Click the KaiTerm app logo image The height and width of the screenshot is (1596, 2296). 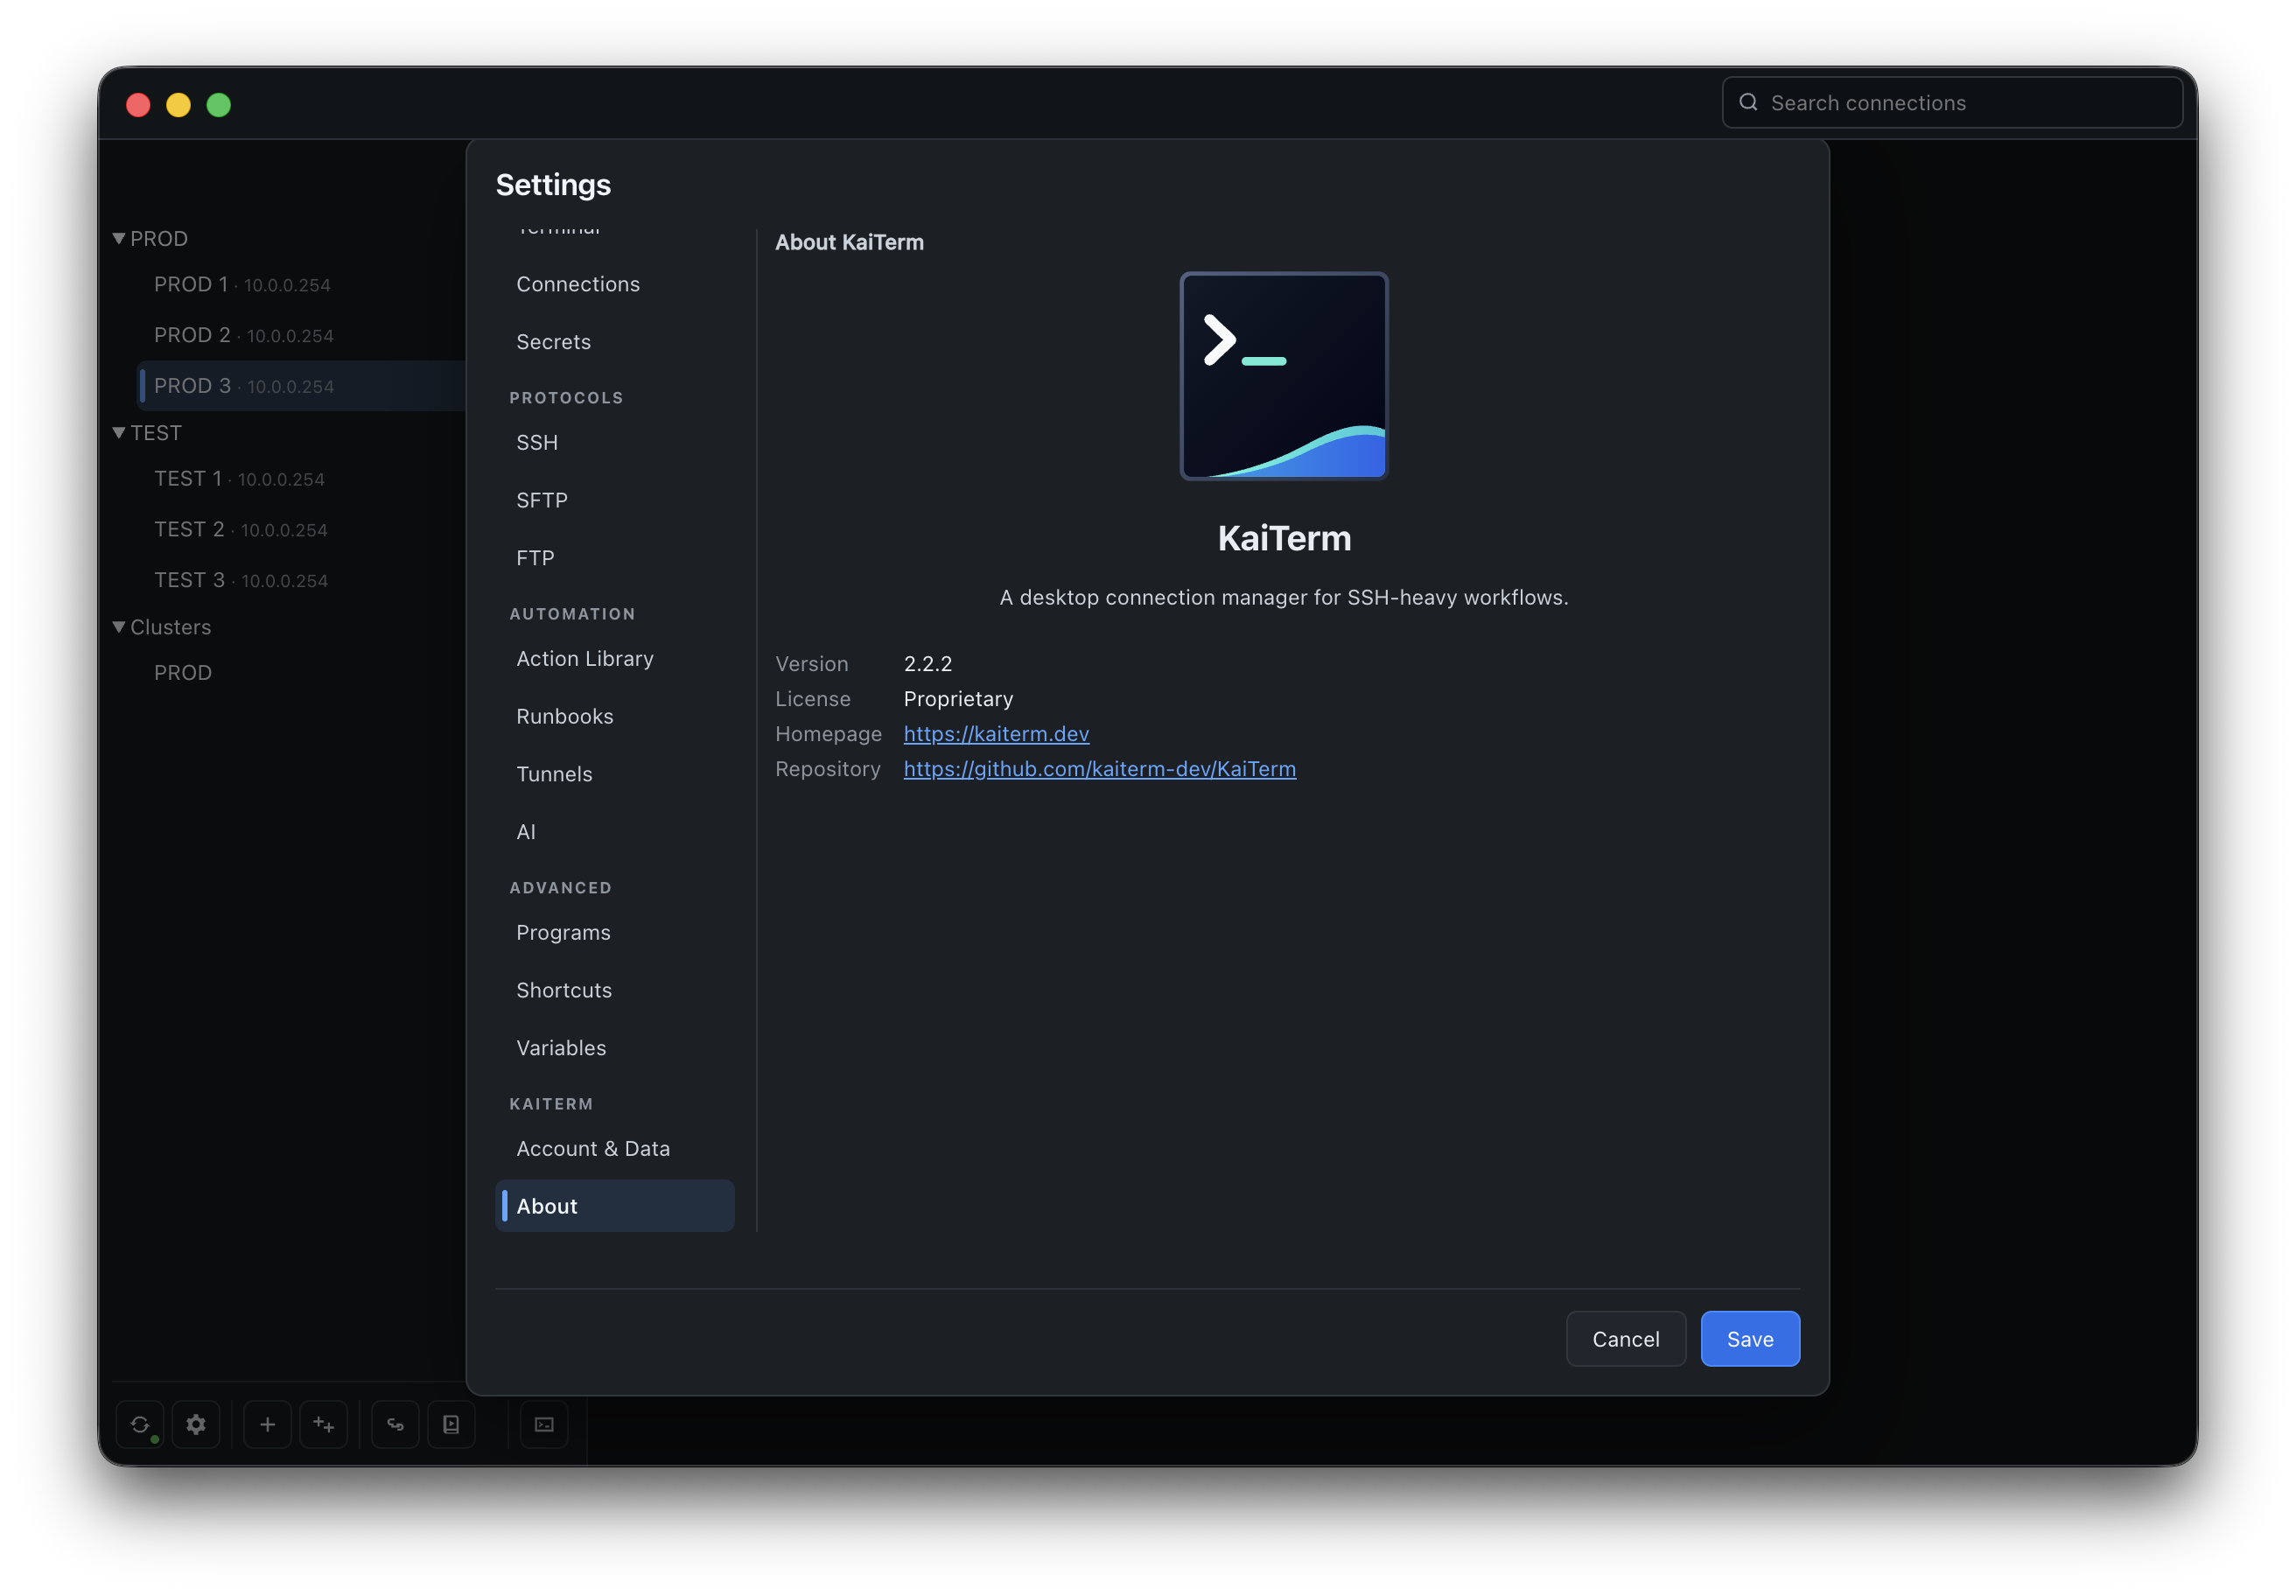click(1284, 376)
